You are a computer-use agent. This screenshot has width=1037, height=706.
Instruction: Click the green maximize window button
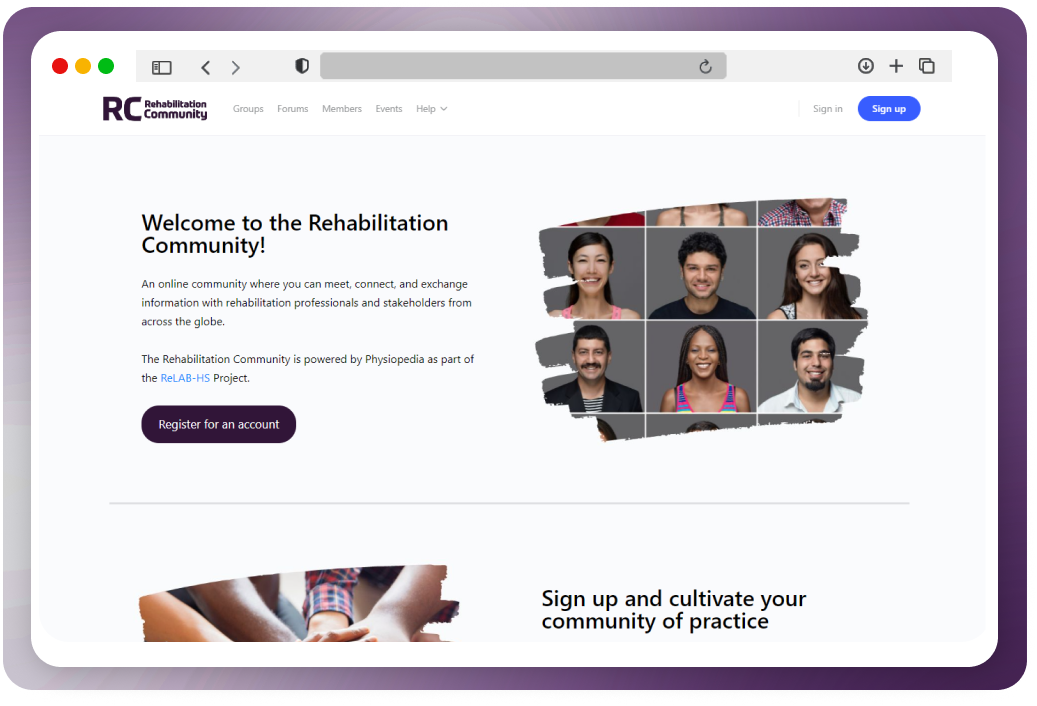[x=106, y=66]
